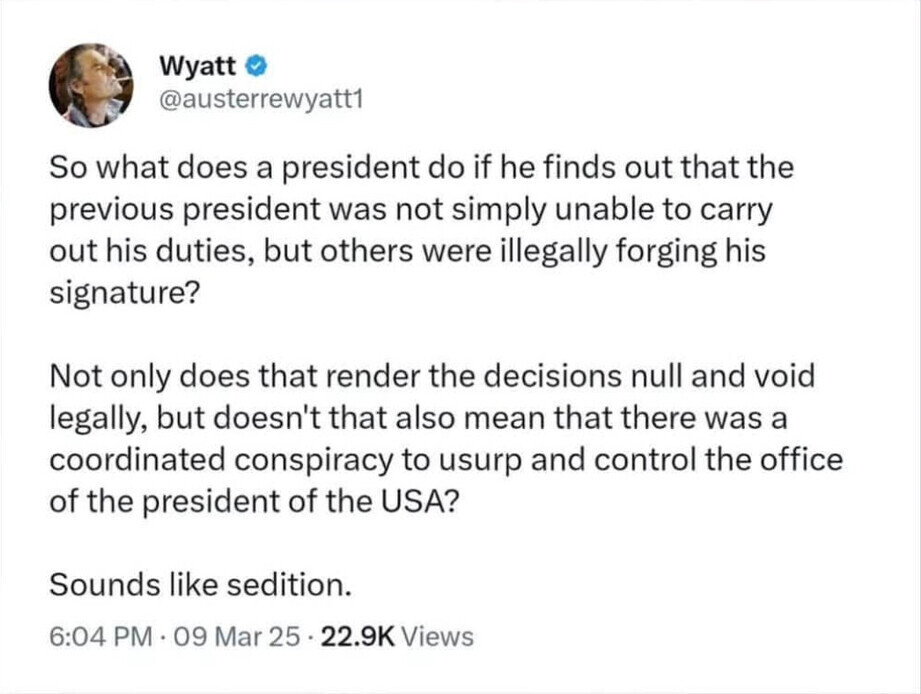This screenshot has width=921, height=694.
Task: Click the line starting "Not only does that render"
Action: pyautogui.click(x=432, y=377)
